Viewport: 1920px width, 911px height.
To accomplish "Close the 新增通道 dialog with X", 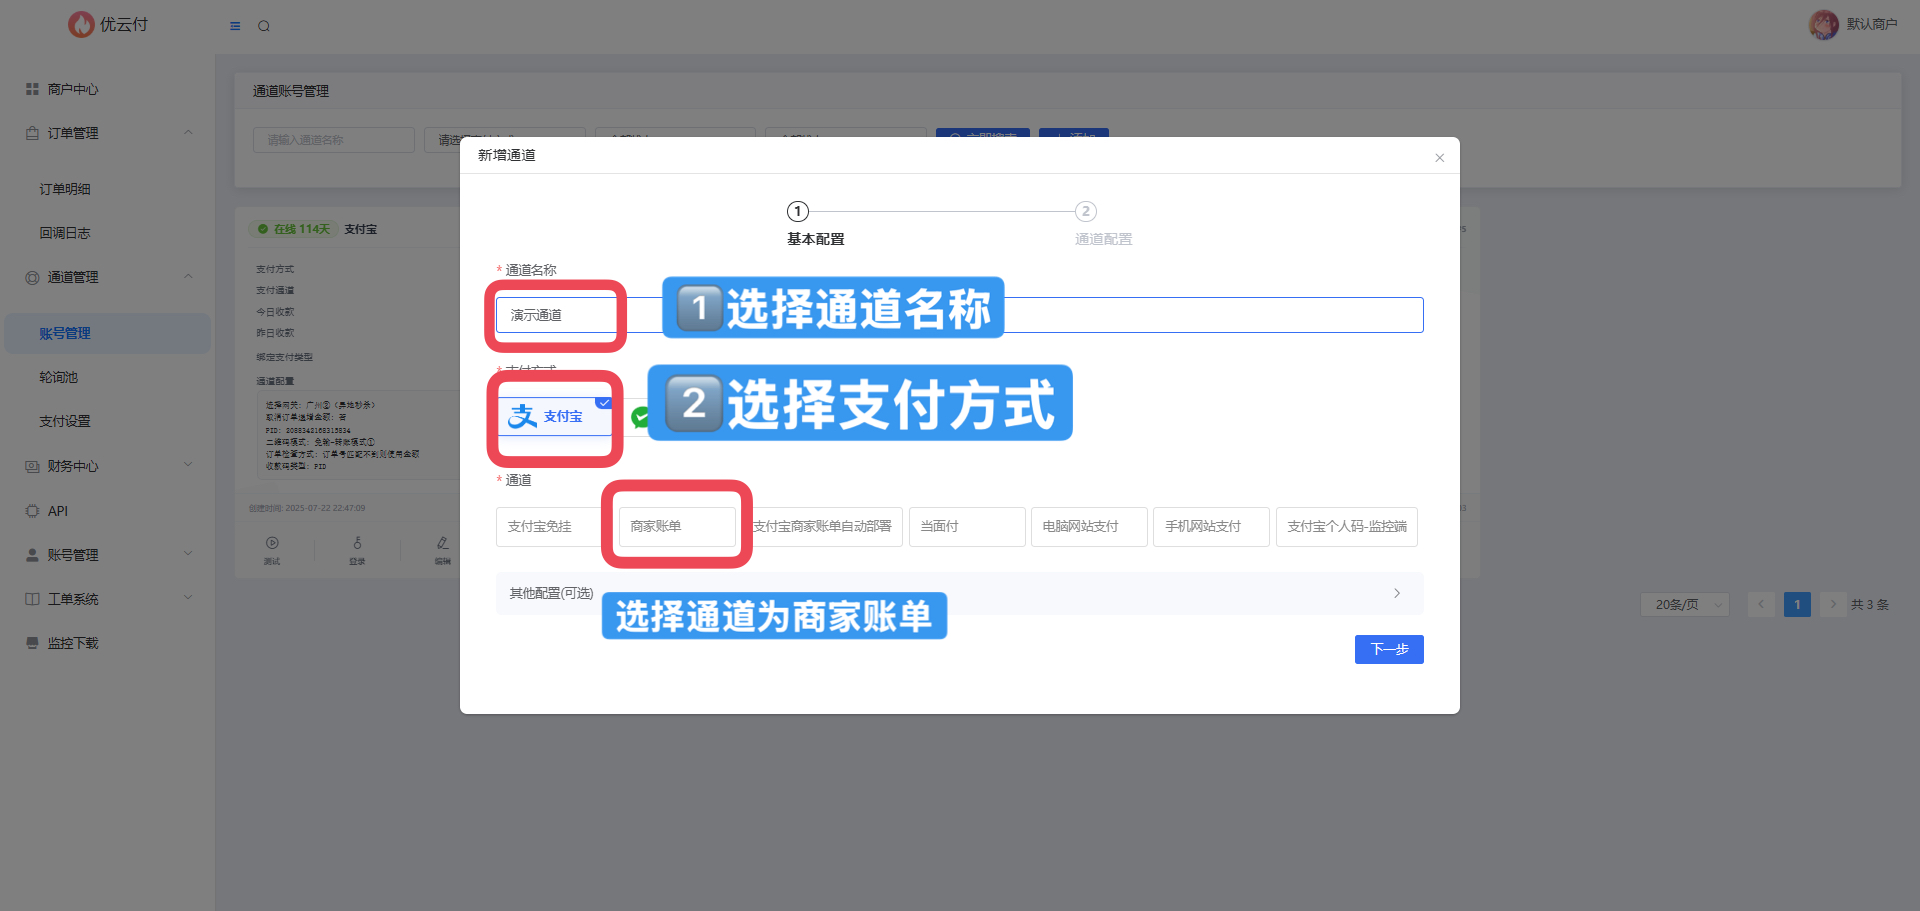I will (x=1440, y=158).
